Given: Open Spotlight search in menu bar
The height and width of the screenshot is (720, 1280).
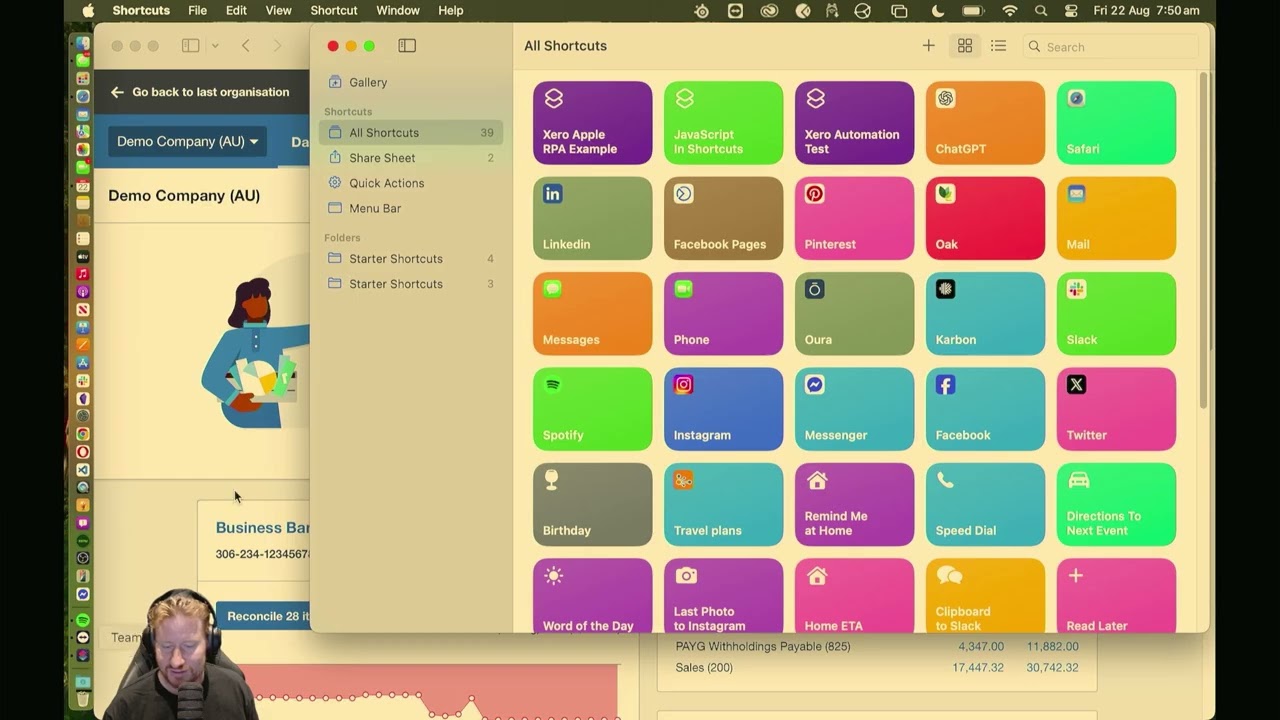Looking at the screenshot, I should click(1041, 11).
